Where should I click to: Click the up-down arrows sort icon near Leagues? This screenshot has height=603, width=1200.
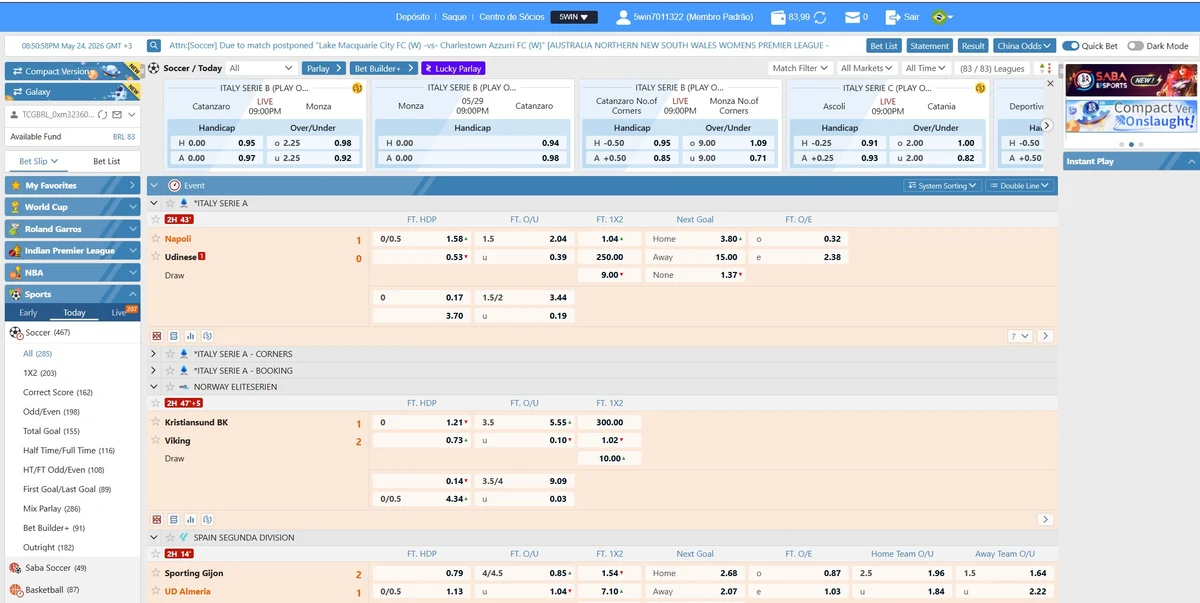(1044, 68)
